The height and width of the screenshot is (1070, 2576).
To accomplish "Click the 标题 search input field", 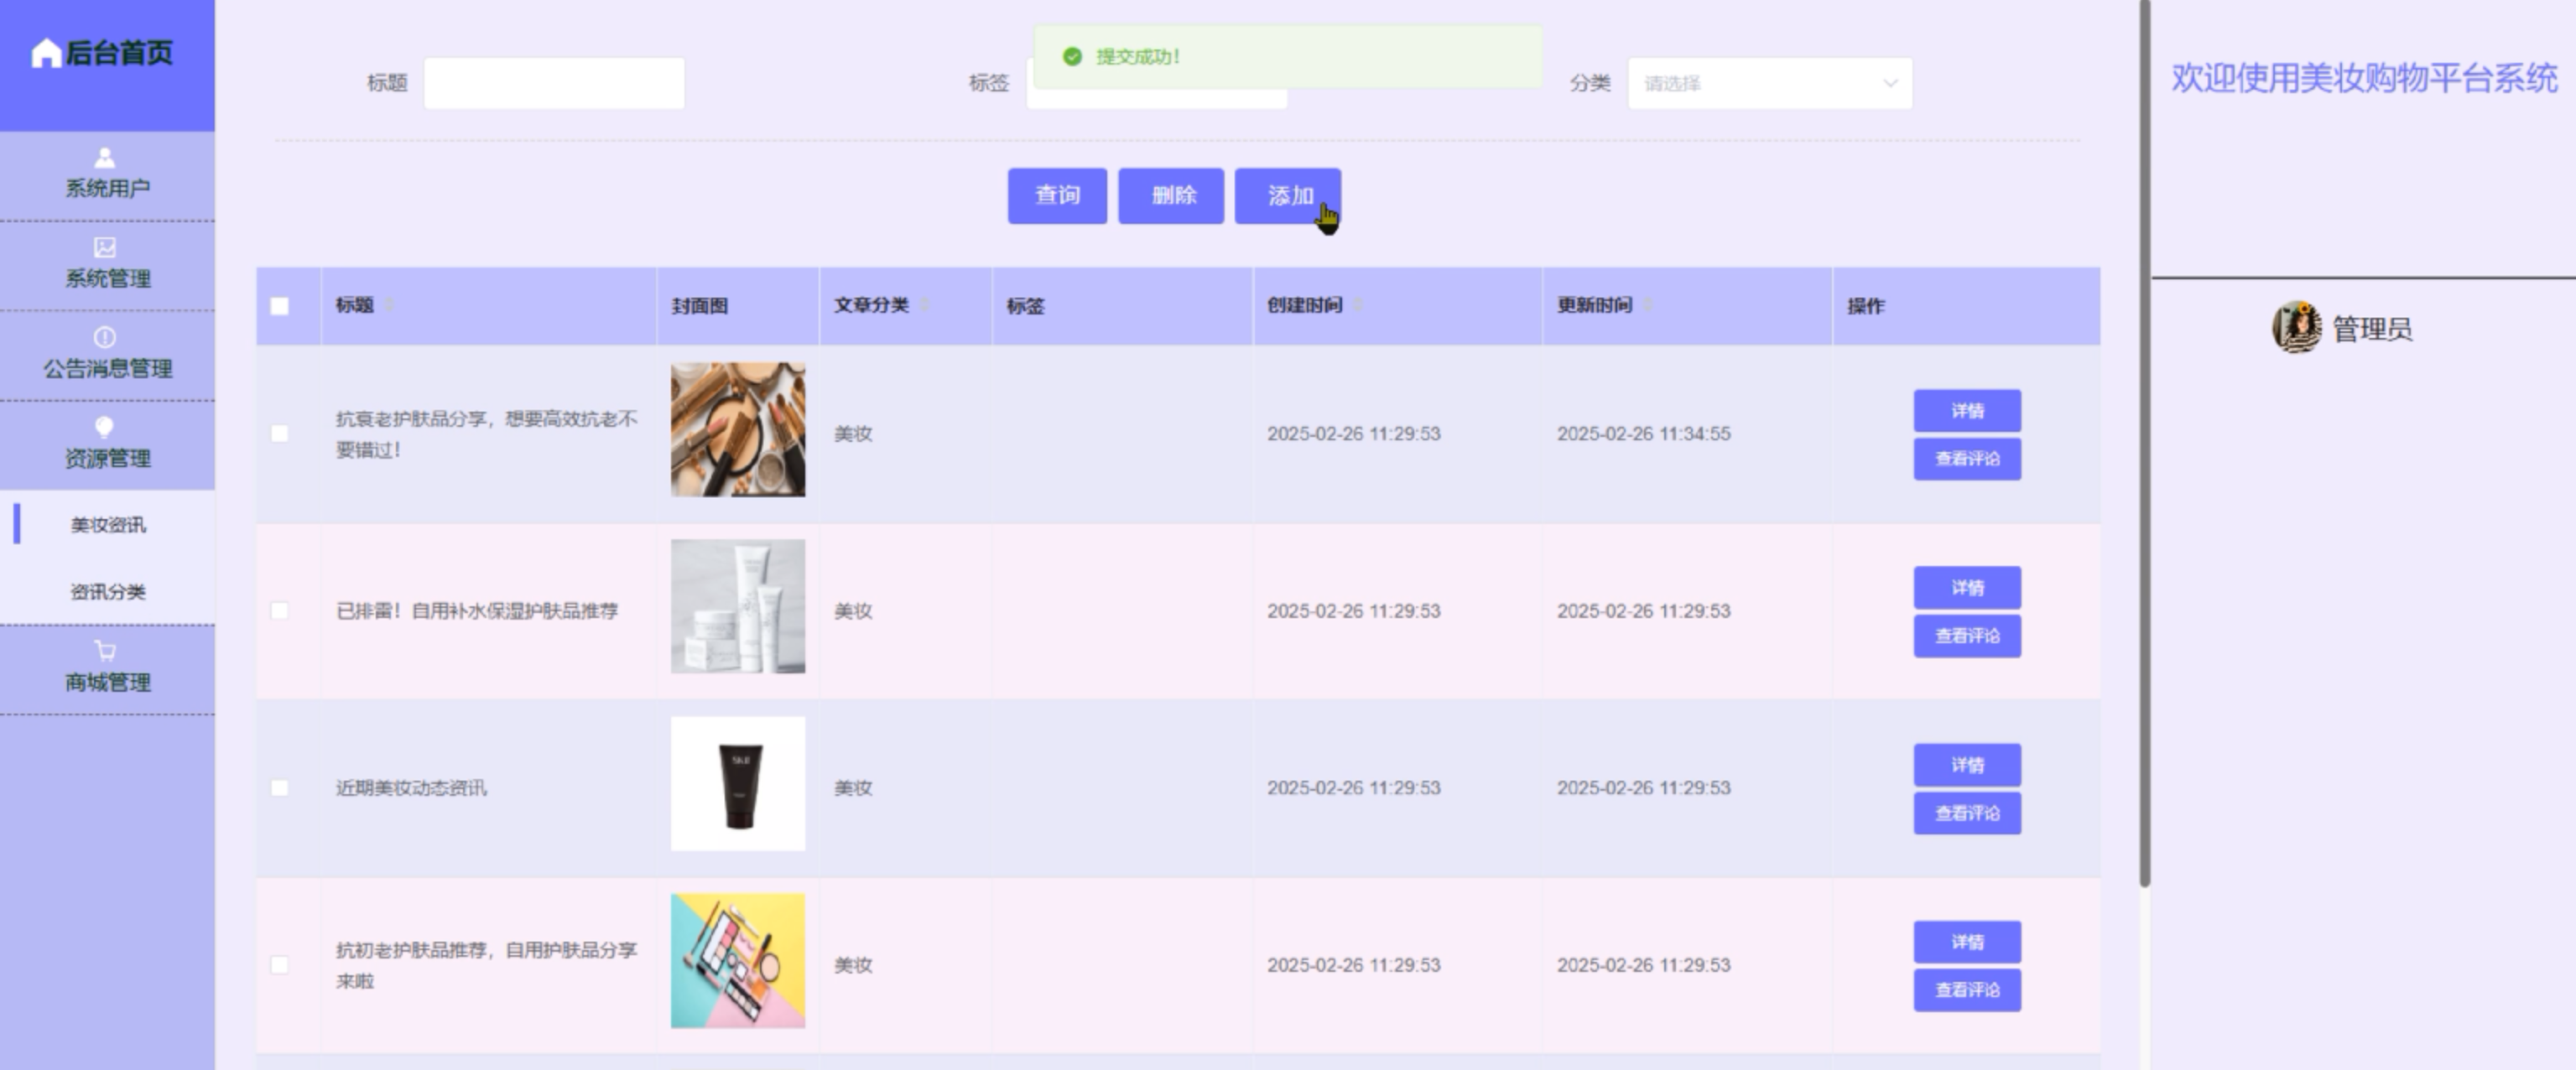I will pyautogui.click(x=554, y=84).
